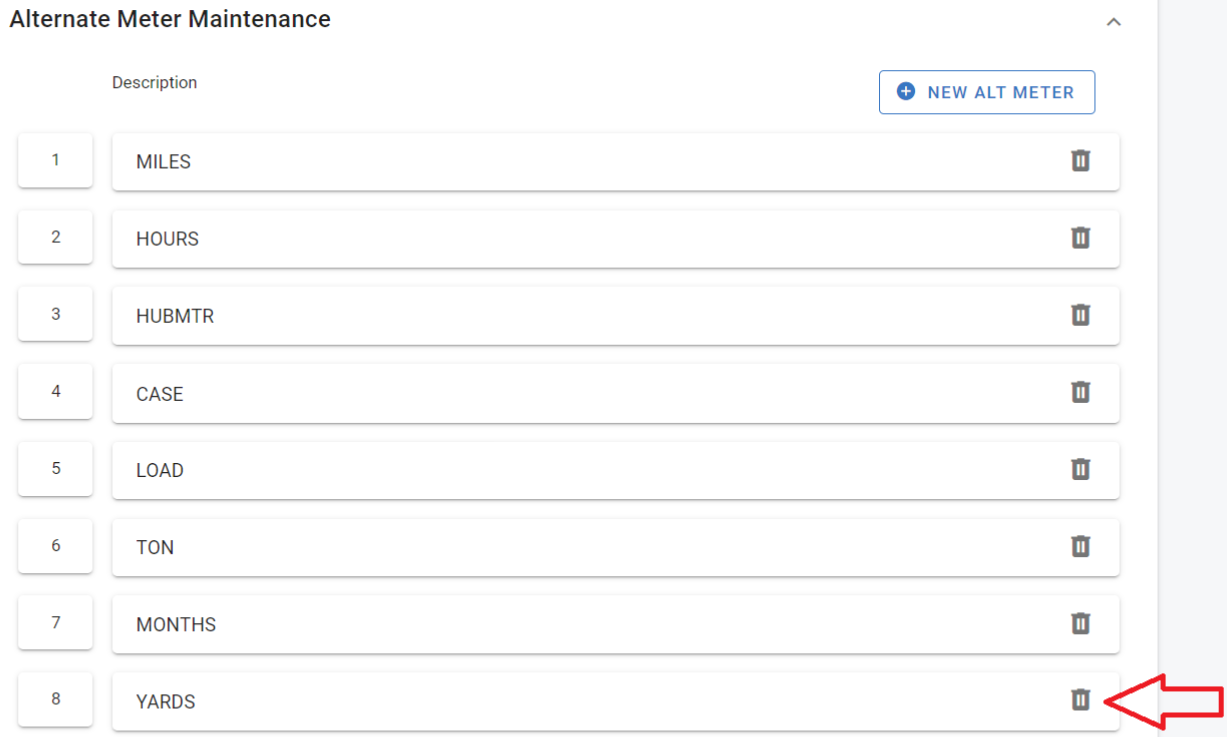This screenshot has height=738, width=1227.
Task: Click trash icon for HUBMTR row
Action: point(1080,315)
